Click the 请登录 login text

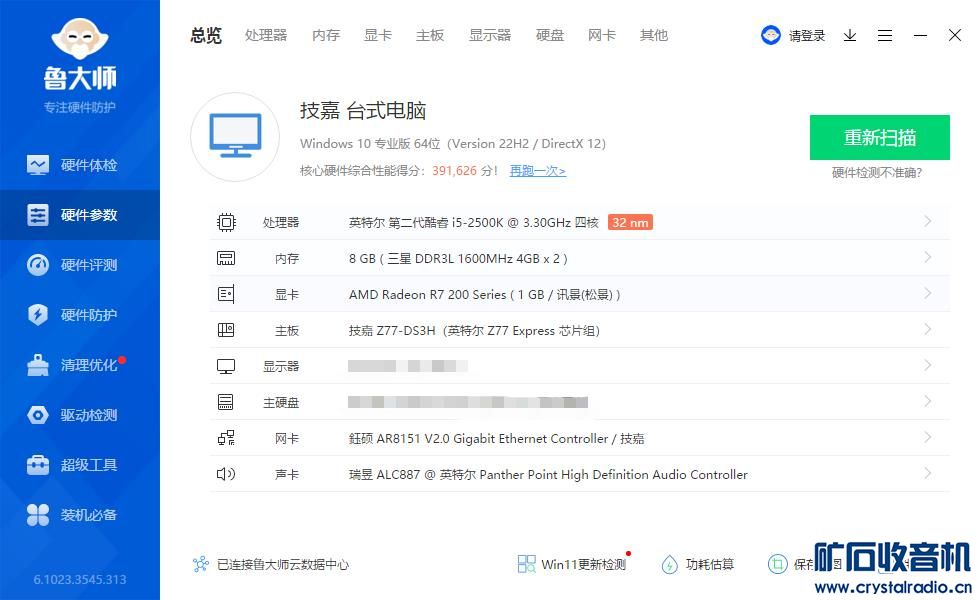[x=807, y=36]
